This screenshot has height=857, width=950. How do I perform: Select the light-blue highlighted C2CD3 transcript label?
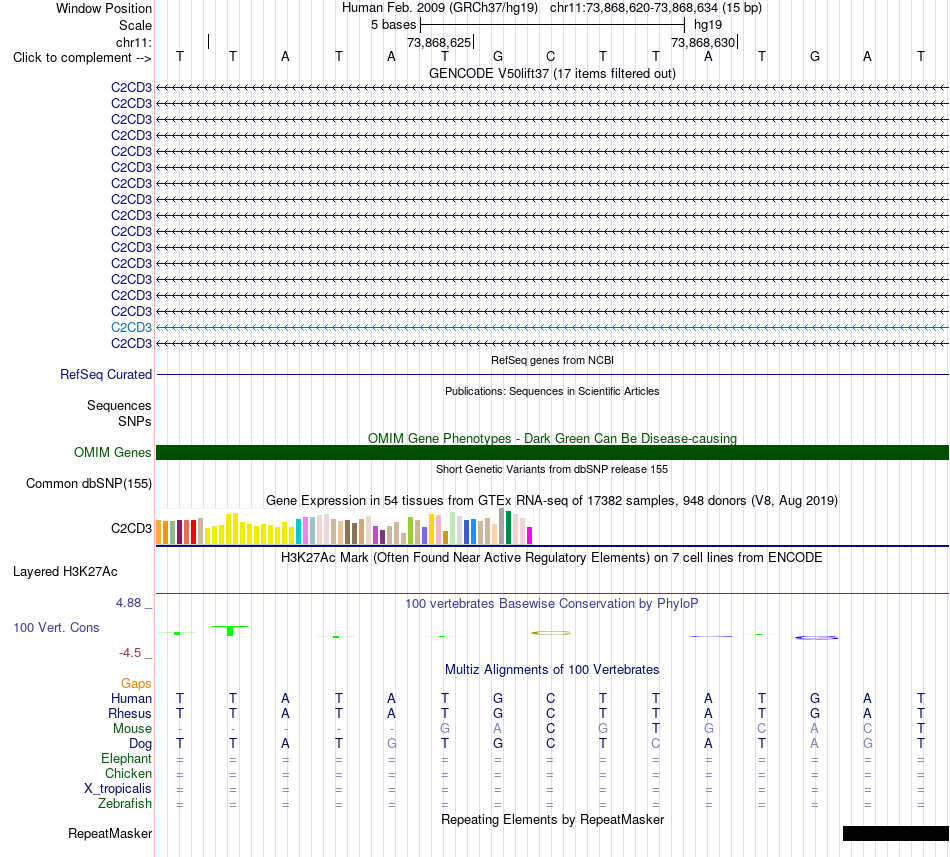[x=131, y=327]
